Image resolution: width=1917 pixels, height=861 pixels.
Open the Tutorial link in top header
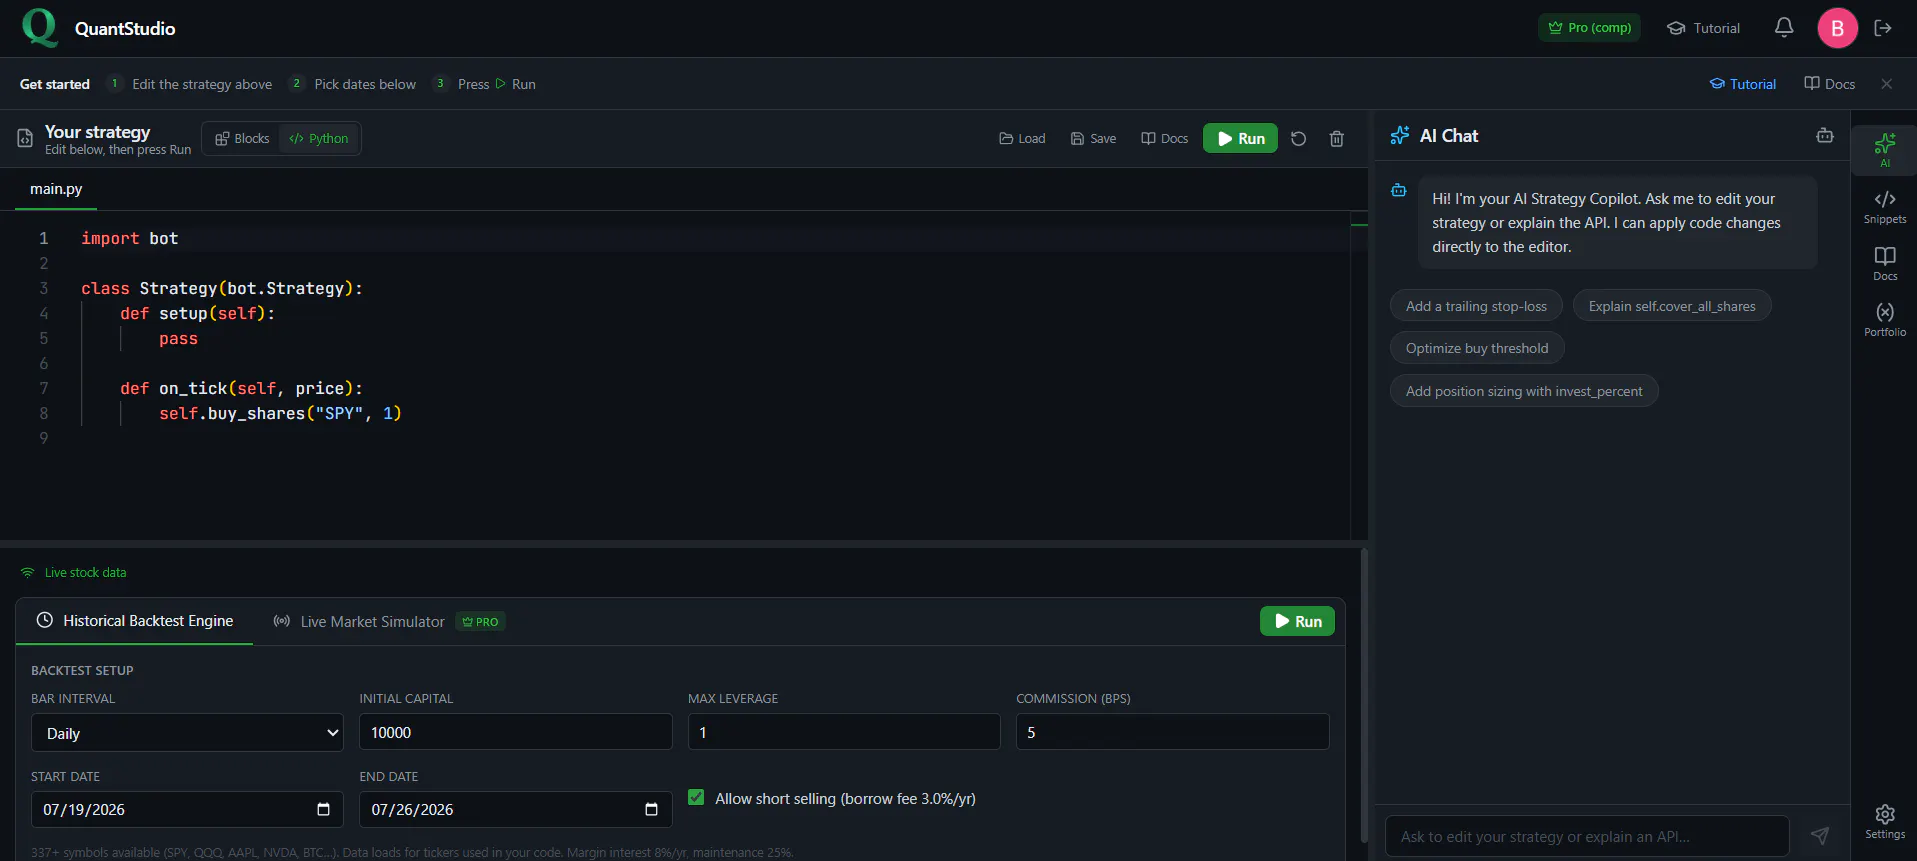(x=1703, y=28)
